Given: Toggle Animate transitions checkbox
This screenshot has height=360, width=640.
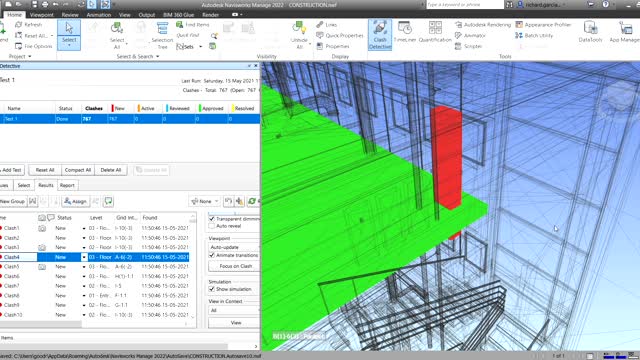Looking at the screenshot, I should click(211, 255).
